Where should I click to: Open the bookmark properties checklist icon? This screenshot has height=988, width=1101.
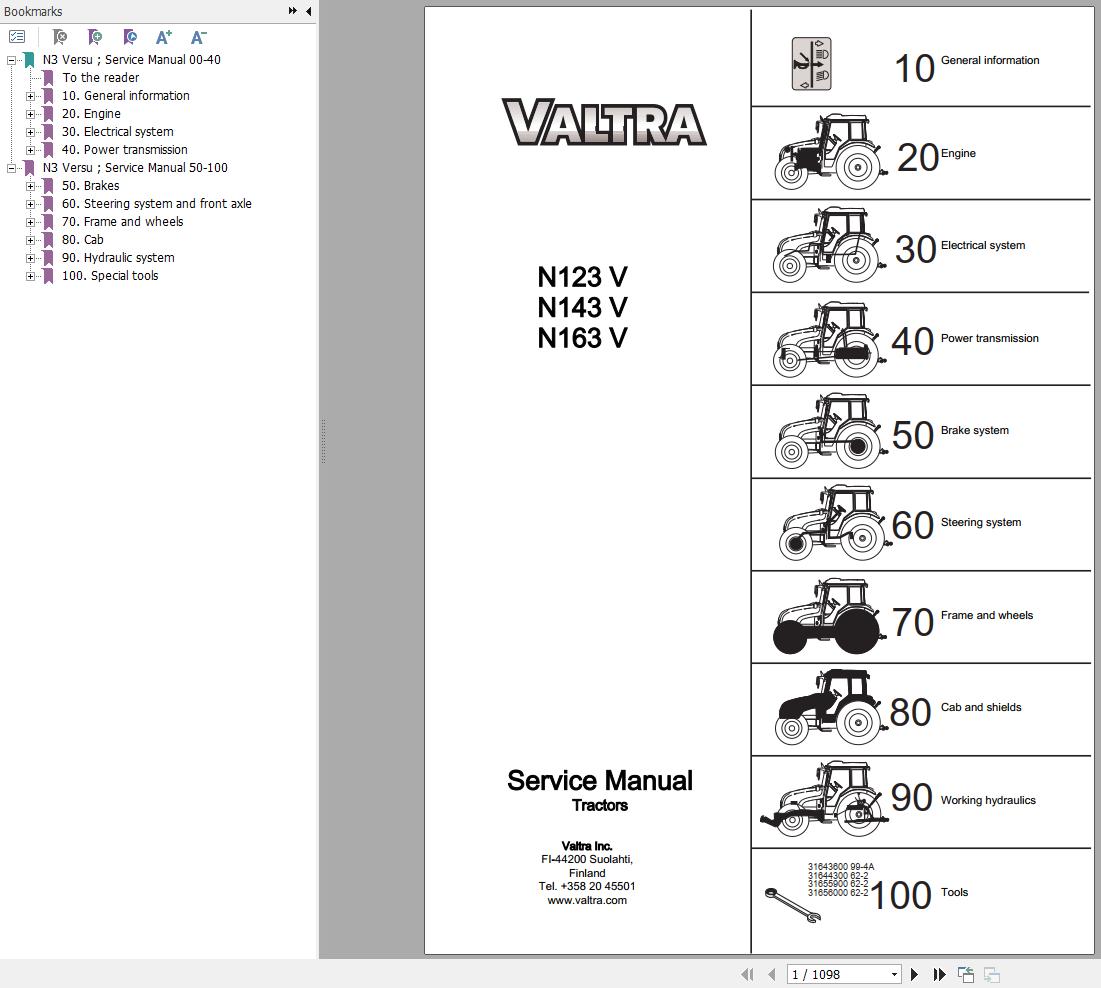[x=17, y=36]
